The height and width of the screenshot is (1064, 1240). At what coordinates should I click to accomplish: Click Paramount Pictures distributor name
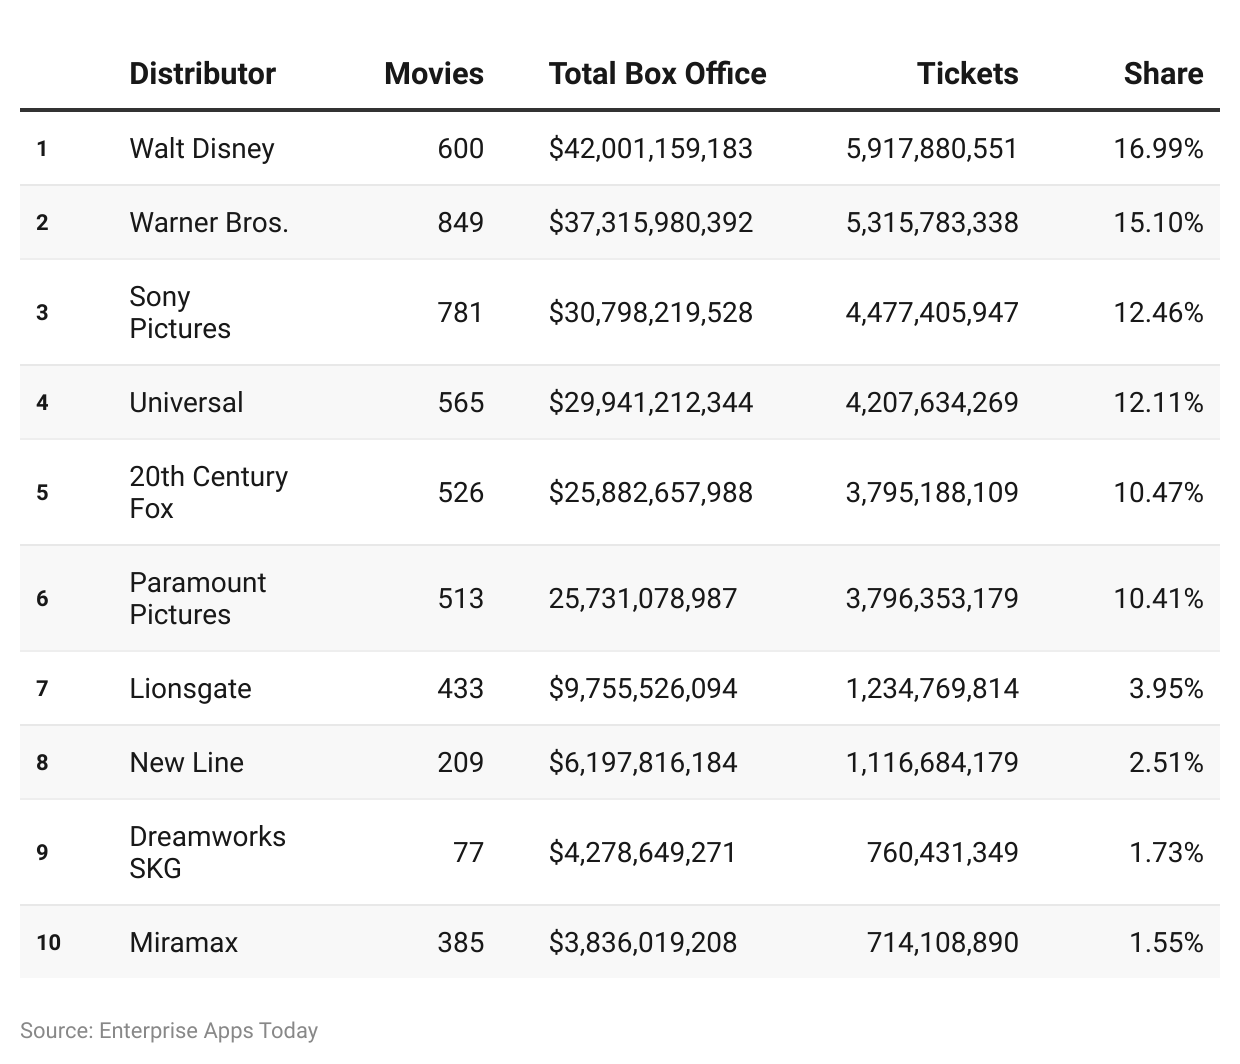(198, 598)
